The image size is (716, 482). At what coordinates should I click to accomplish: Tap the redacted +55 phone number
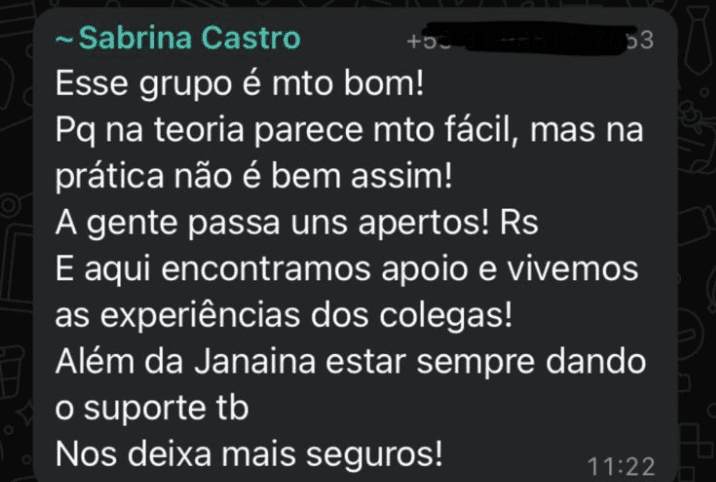point(530,39)
